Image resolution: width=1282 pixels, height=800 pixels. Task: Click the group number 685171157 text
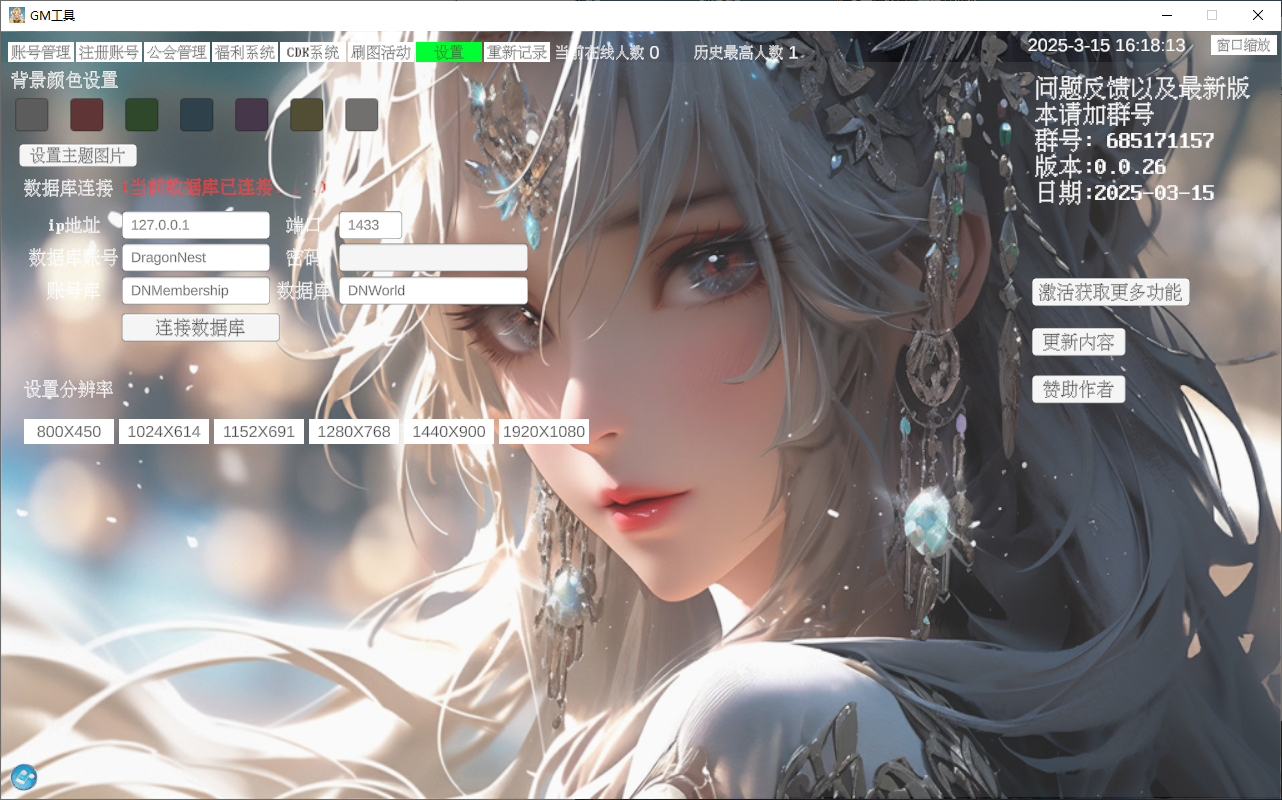click(1160, 141)
